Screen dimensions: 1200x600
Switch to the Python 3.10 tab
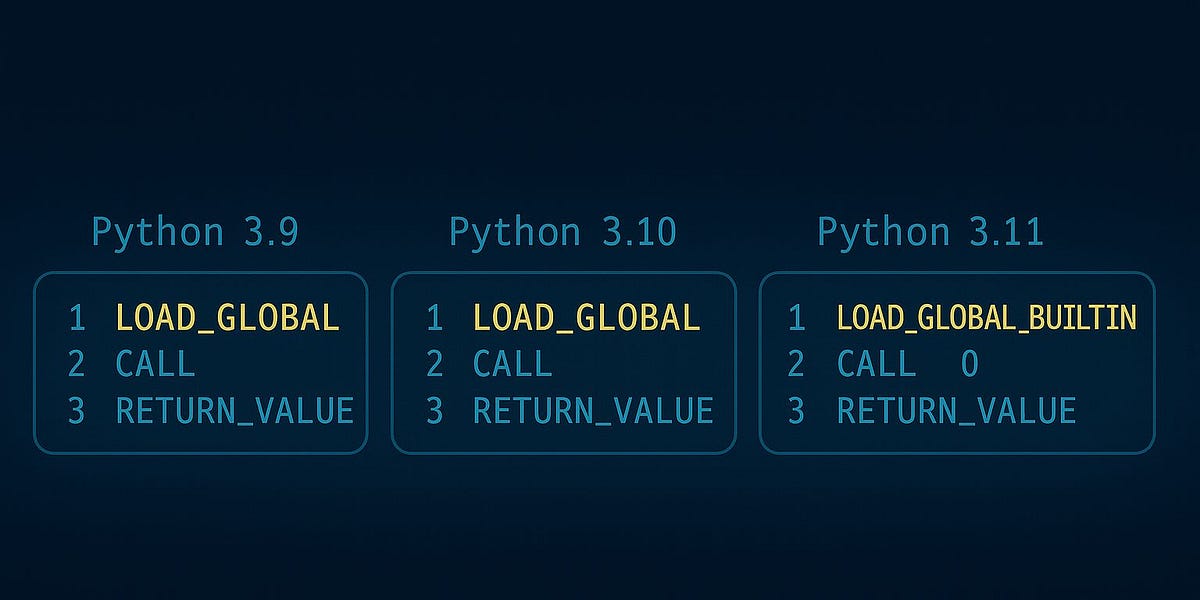563,231
